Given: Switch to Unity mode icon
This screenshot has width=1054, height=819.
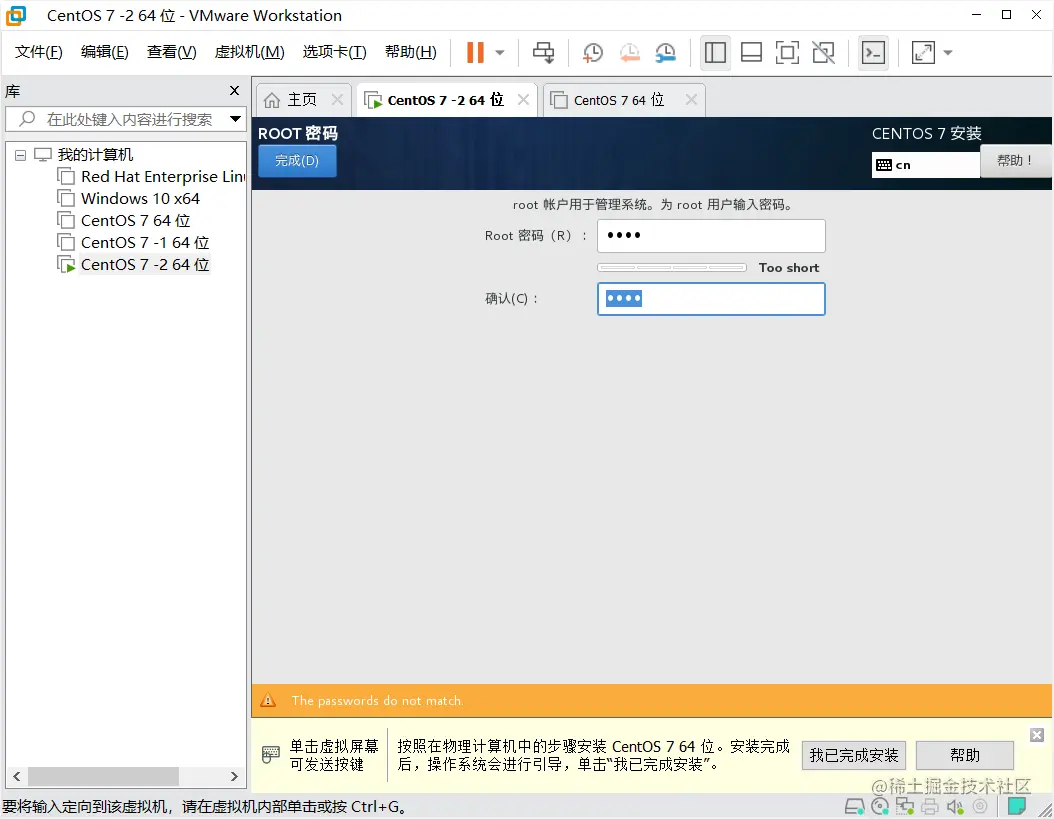Looking at the screenshot, I should click(823, 52).
